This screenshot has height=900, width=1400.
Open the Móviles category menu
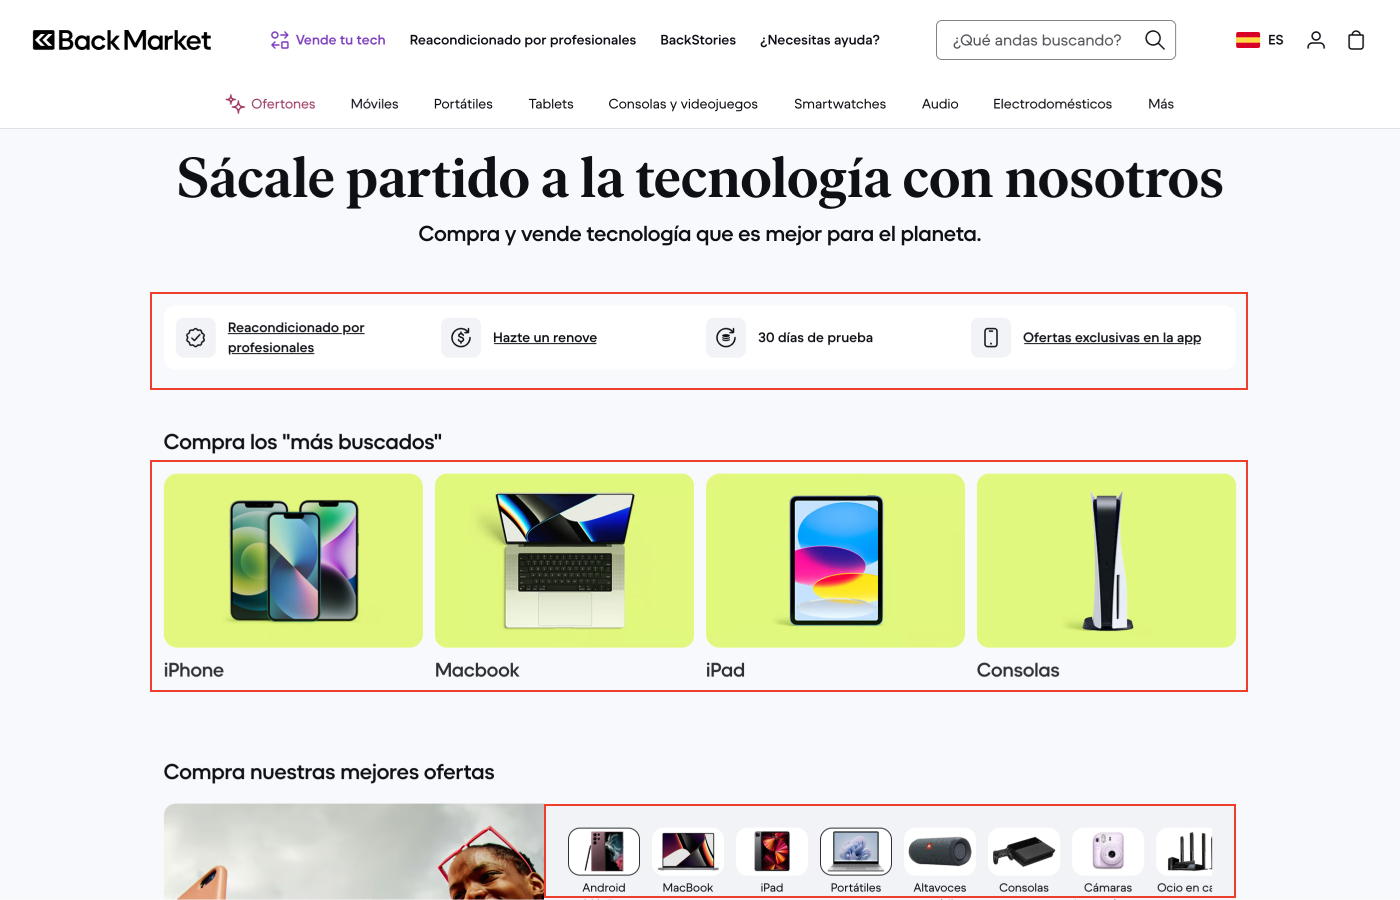[374, 104]
